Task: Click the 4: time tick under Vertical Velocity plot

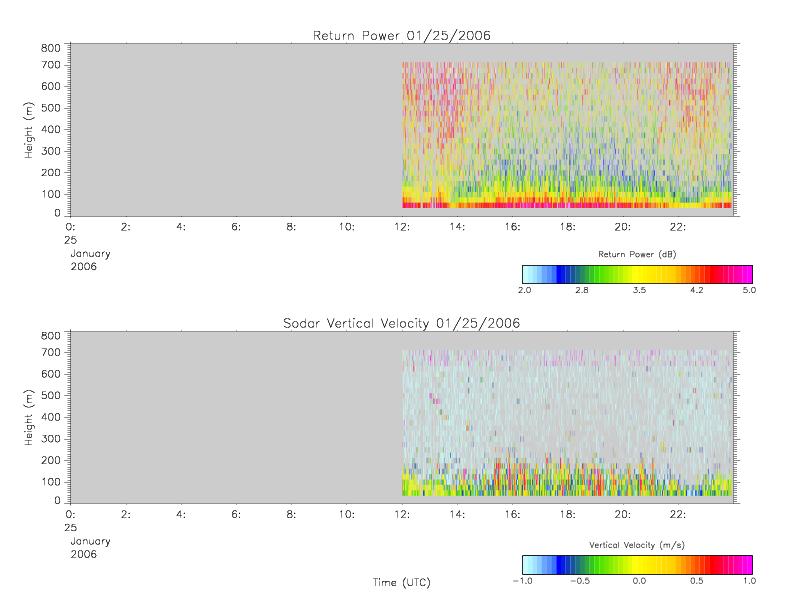Action: coord(181,515)
